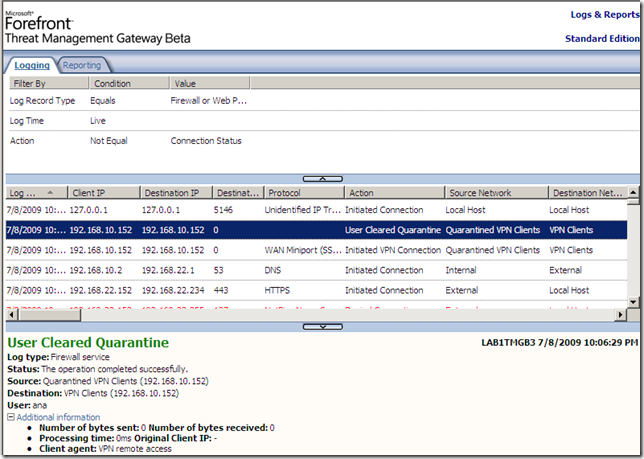
Task: Switch to the Logging tab
Action: (32, 65)
